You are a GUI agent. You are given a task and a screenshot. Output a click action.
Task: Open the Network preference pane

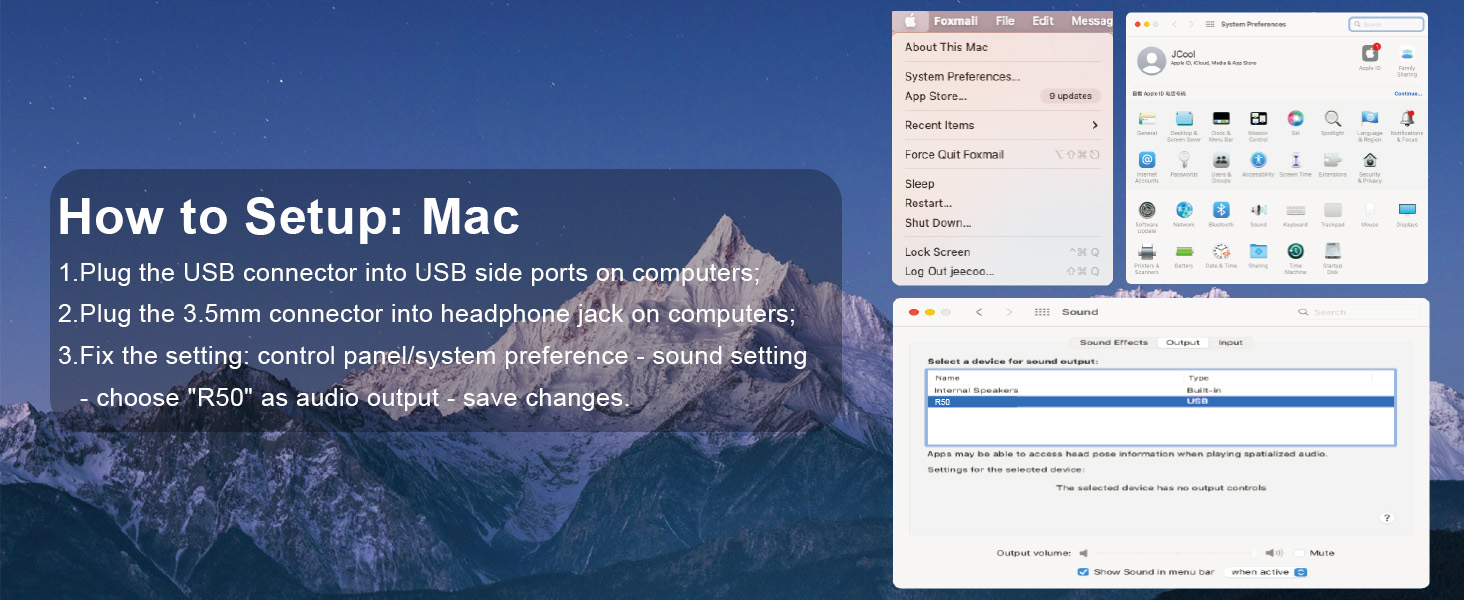(1185, 212)
